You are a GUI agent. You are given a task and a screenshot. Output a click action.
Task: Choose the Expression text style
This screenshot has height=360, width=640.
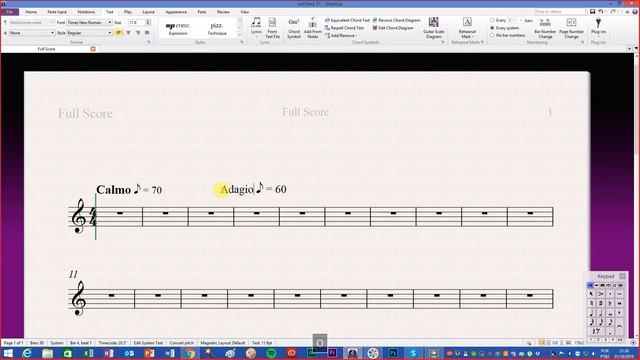coord(178,29)
